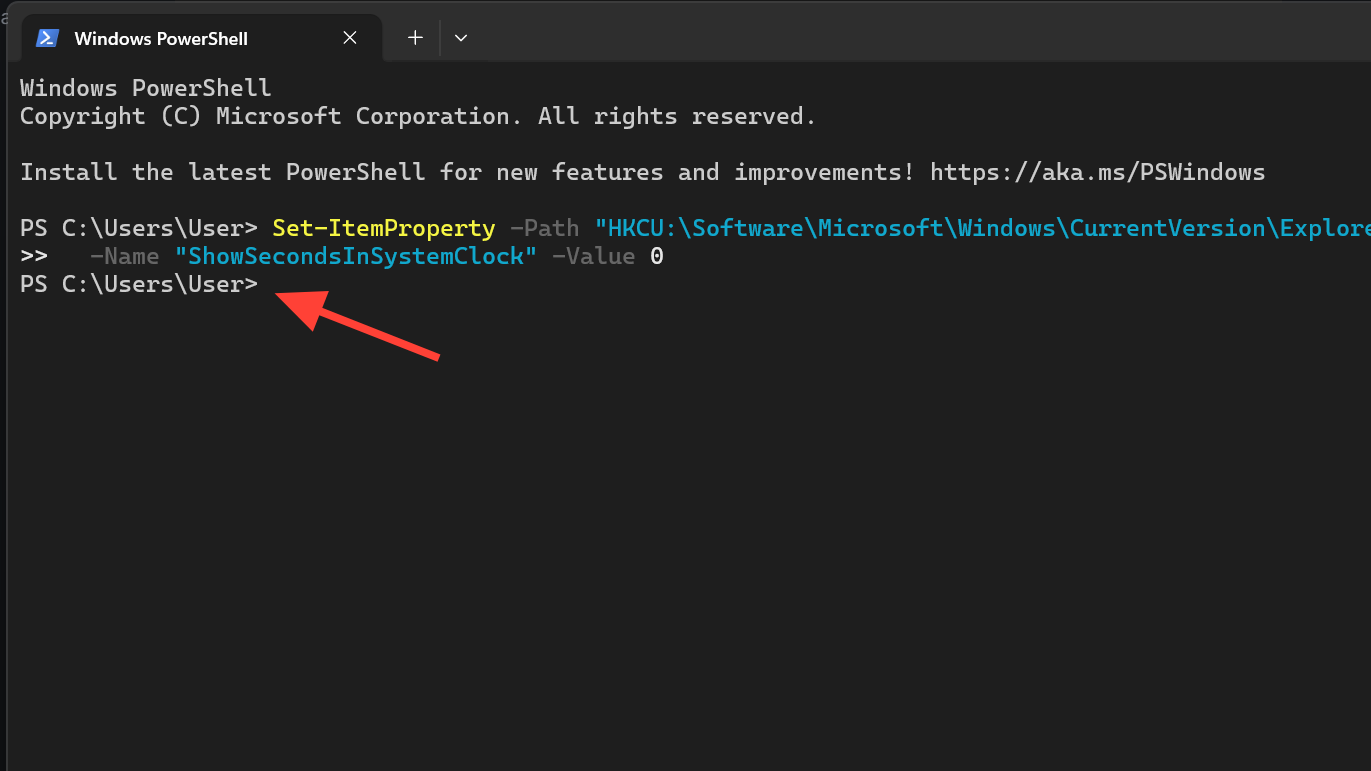Click the Set-ItemProperty cmdlet text

[383, 229]
